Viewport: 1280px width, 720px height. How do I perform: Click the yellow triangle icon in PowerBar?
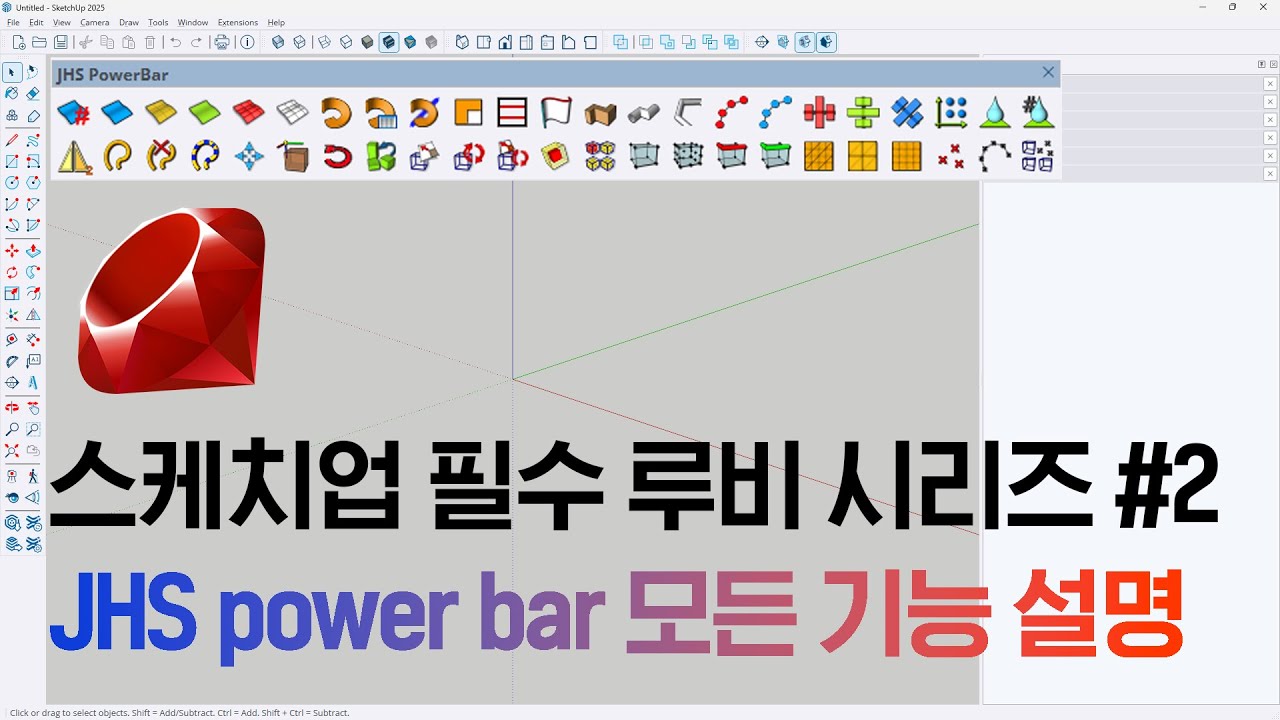[x=74, y=156]
